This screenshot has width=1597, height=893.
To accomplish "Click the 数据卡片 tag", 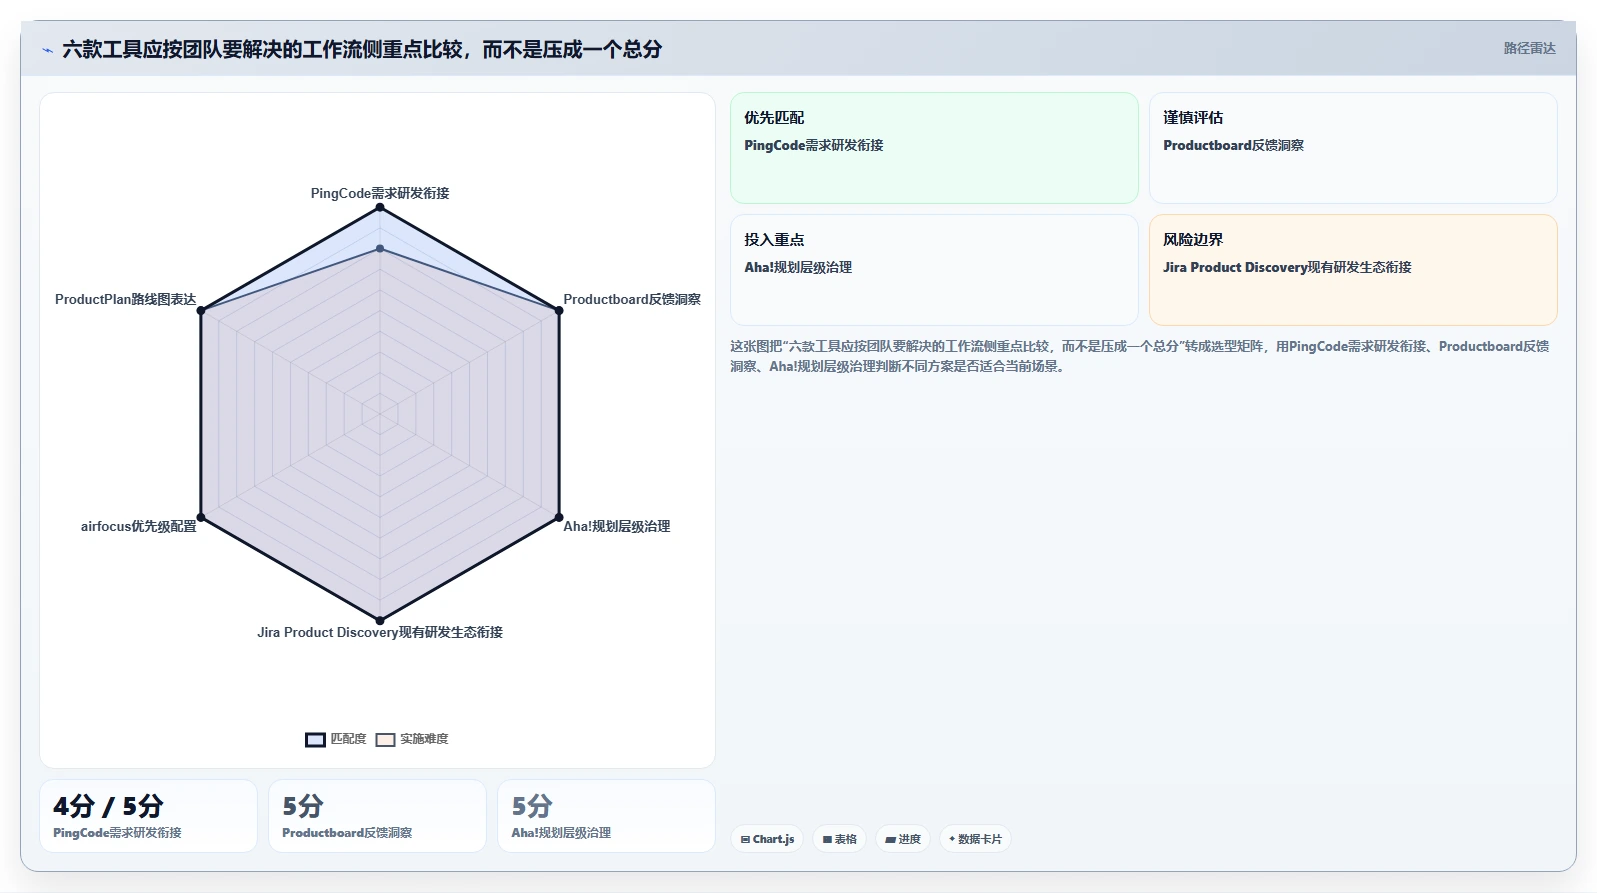I will click(975, 839).
